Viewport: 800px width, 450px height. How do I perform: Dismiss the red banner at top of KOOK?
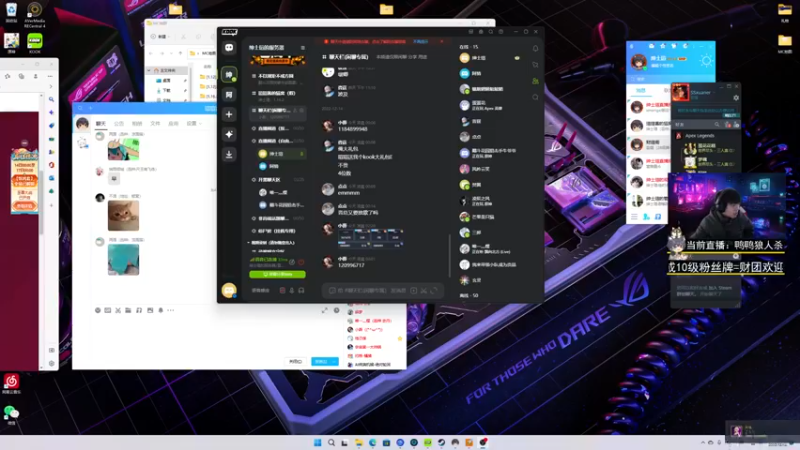click(x=442, y=41)
